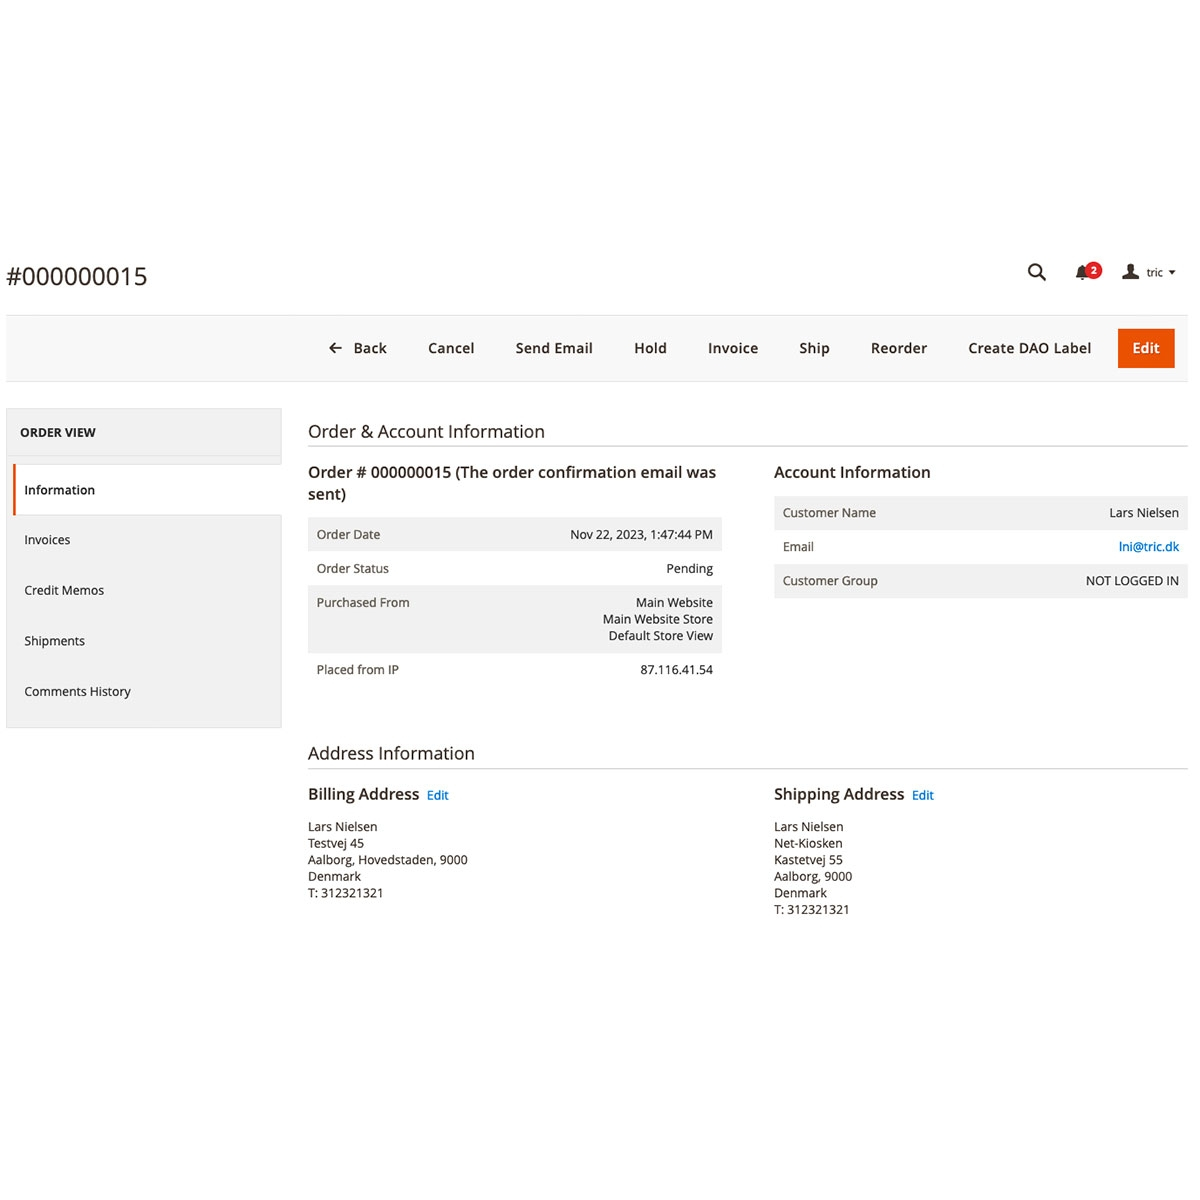Edit the Shipping Address
Image resolution: width=1200 pixels, height=1200 pixels.
(923, 796)
